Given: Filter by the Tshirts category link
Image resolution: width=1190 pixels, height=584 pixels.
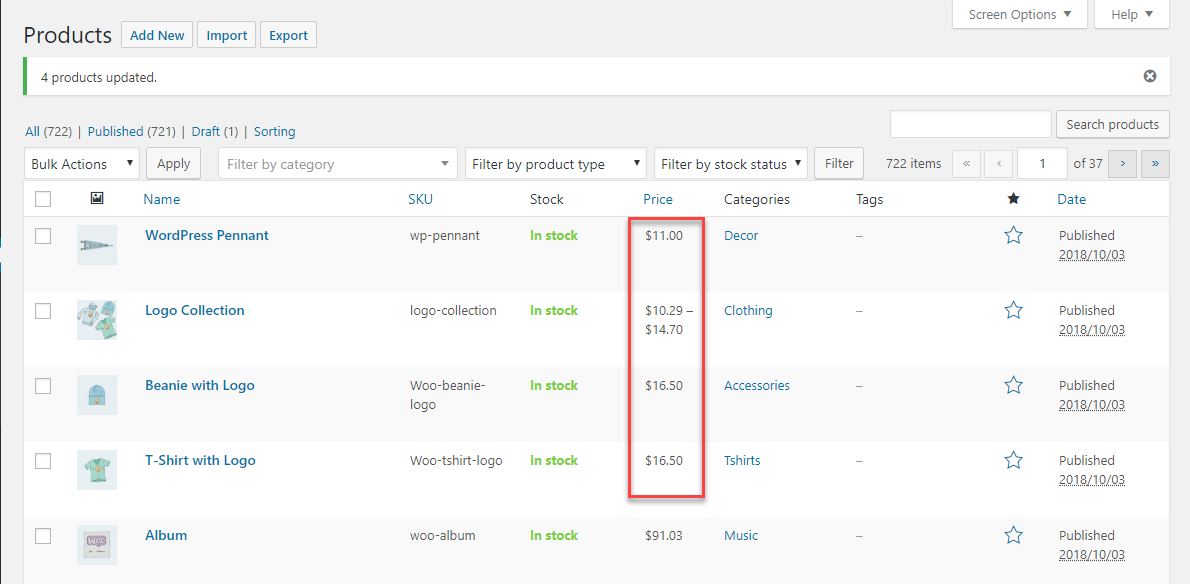Looking at the screenshot, I should (742, 460).
